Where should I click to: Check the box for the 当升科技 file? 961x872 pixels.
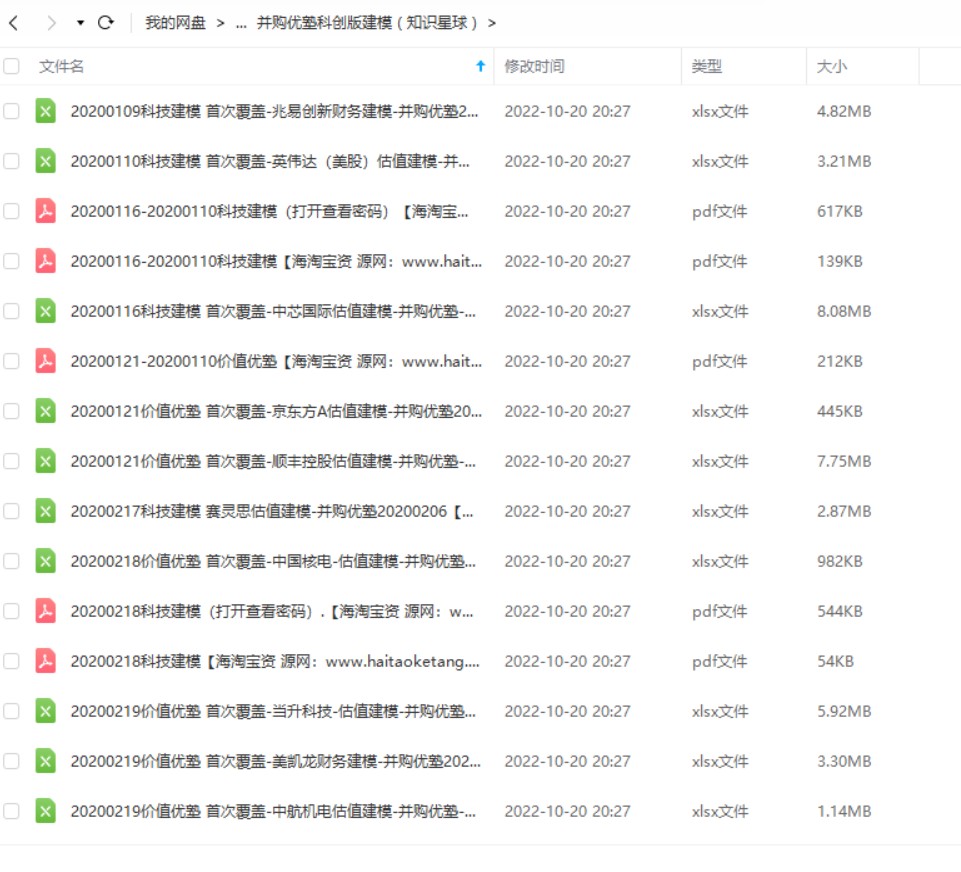pyautogui.click(x=11, y=711)
